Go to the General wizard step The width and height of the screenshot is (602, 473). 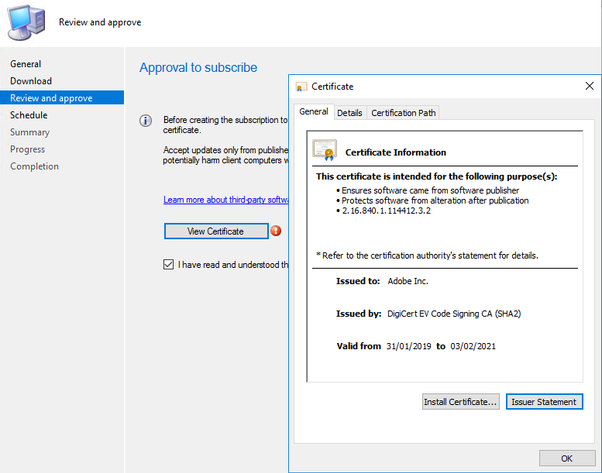[x=26, y=64]
